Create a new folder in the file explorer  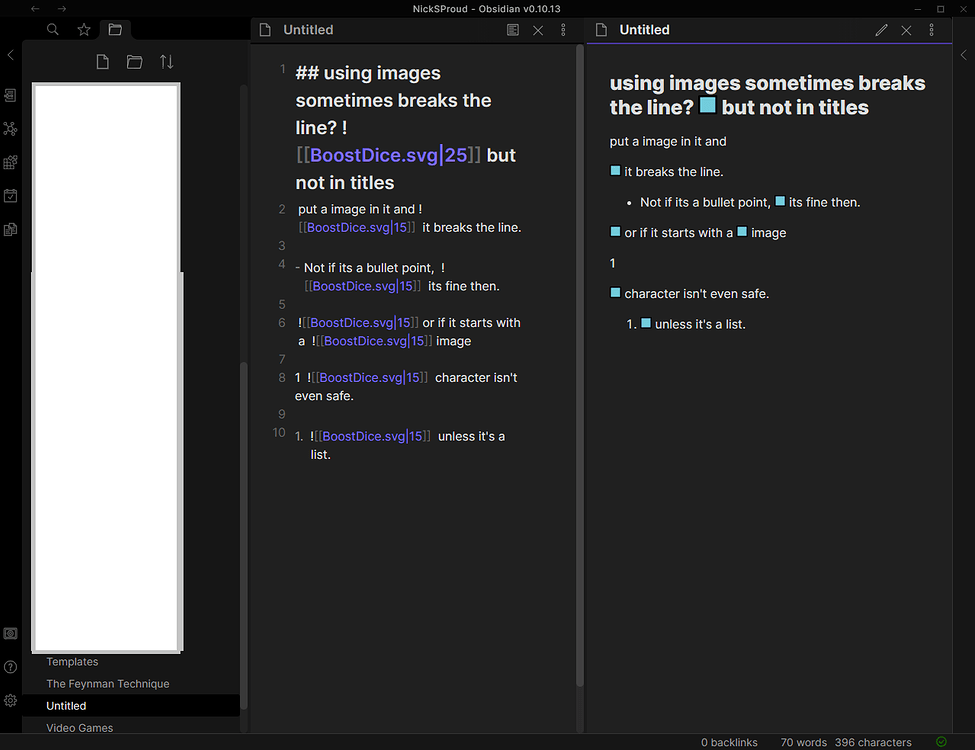click(134, 61)
